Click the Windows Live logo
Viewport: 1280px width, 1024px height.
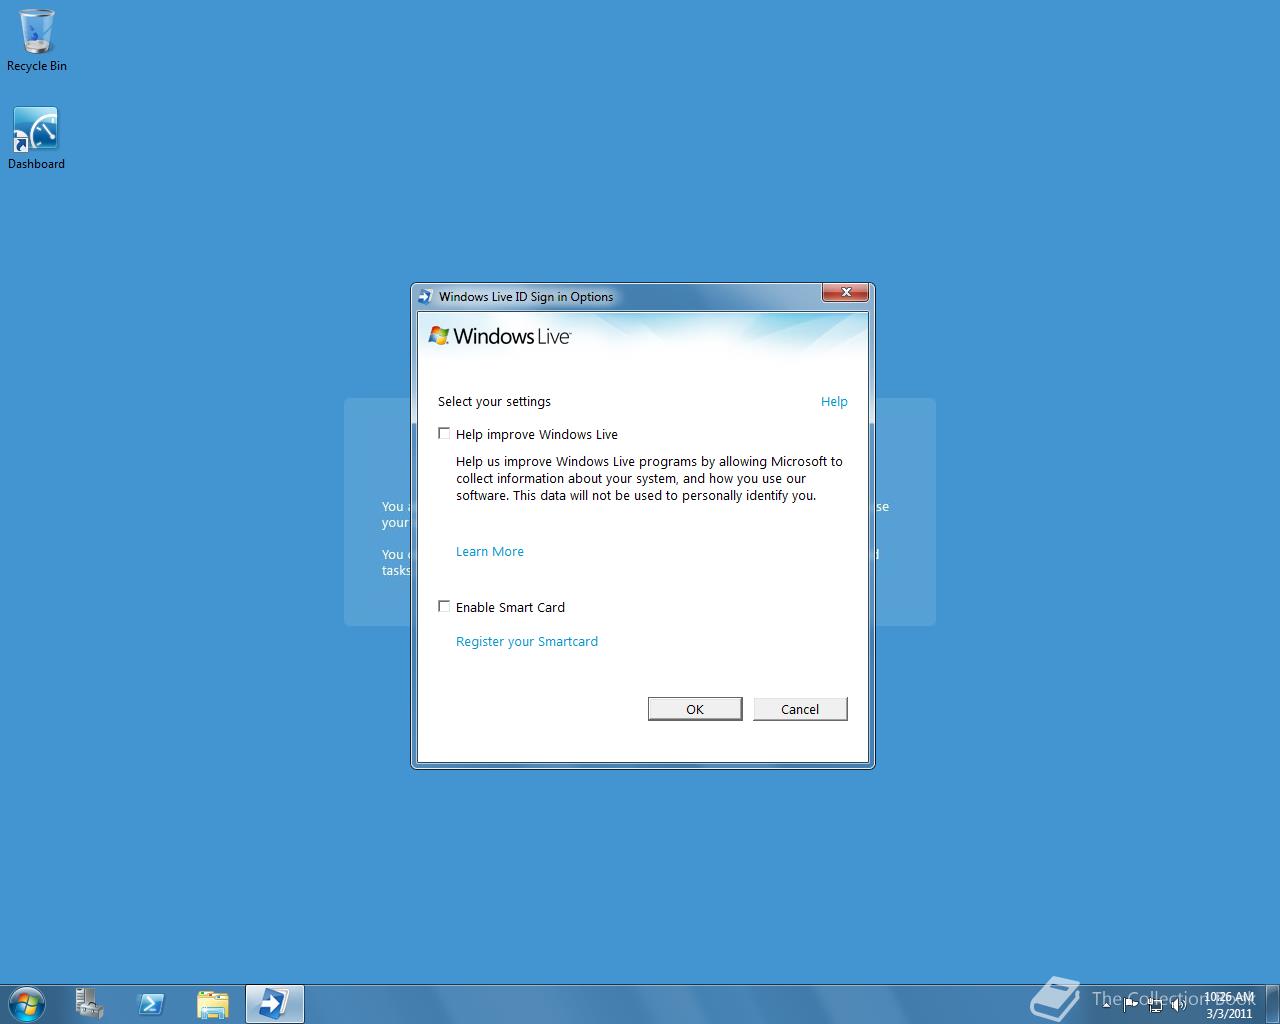[x=500, y=336]
